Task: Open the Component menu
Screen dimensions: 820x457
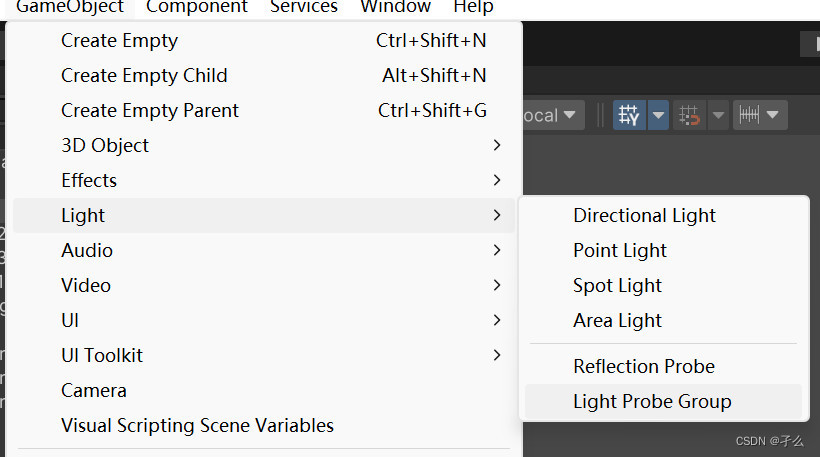Action: [x=196, y=7]
